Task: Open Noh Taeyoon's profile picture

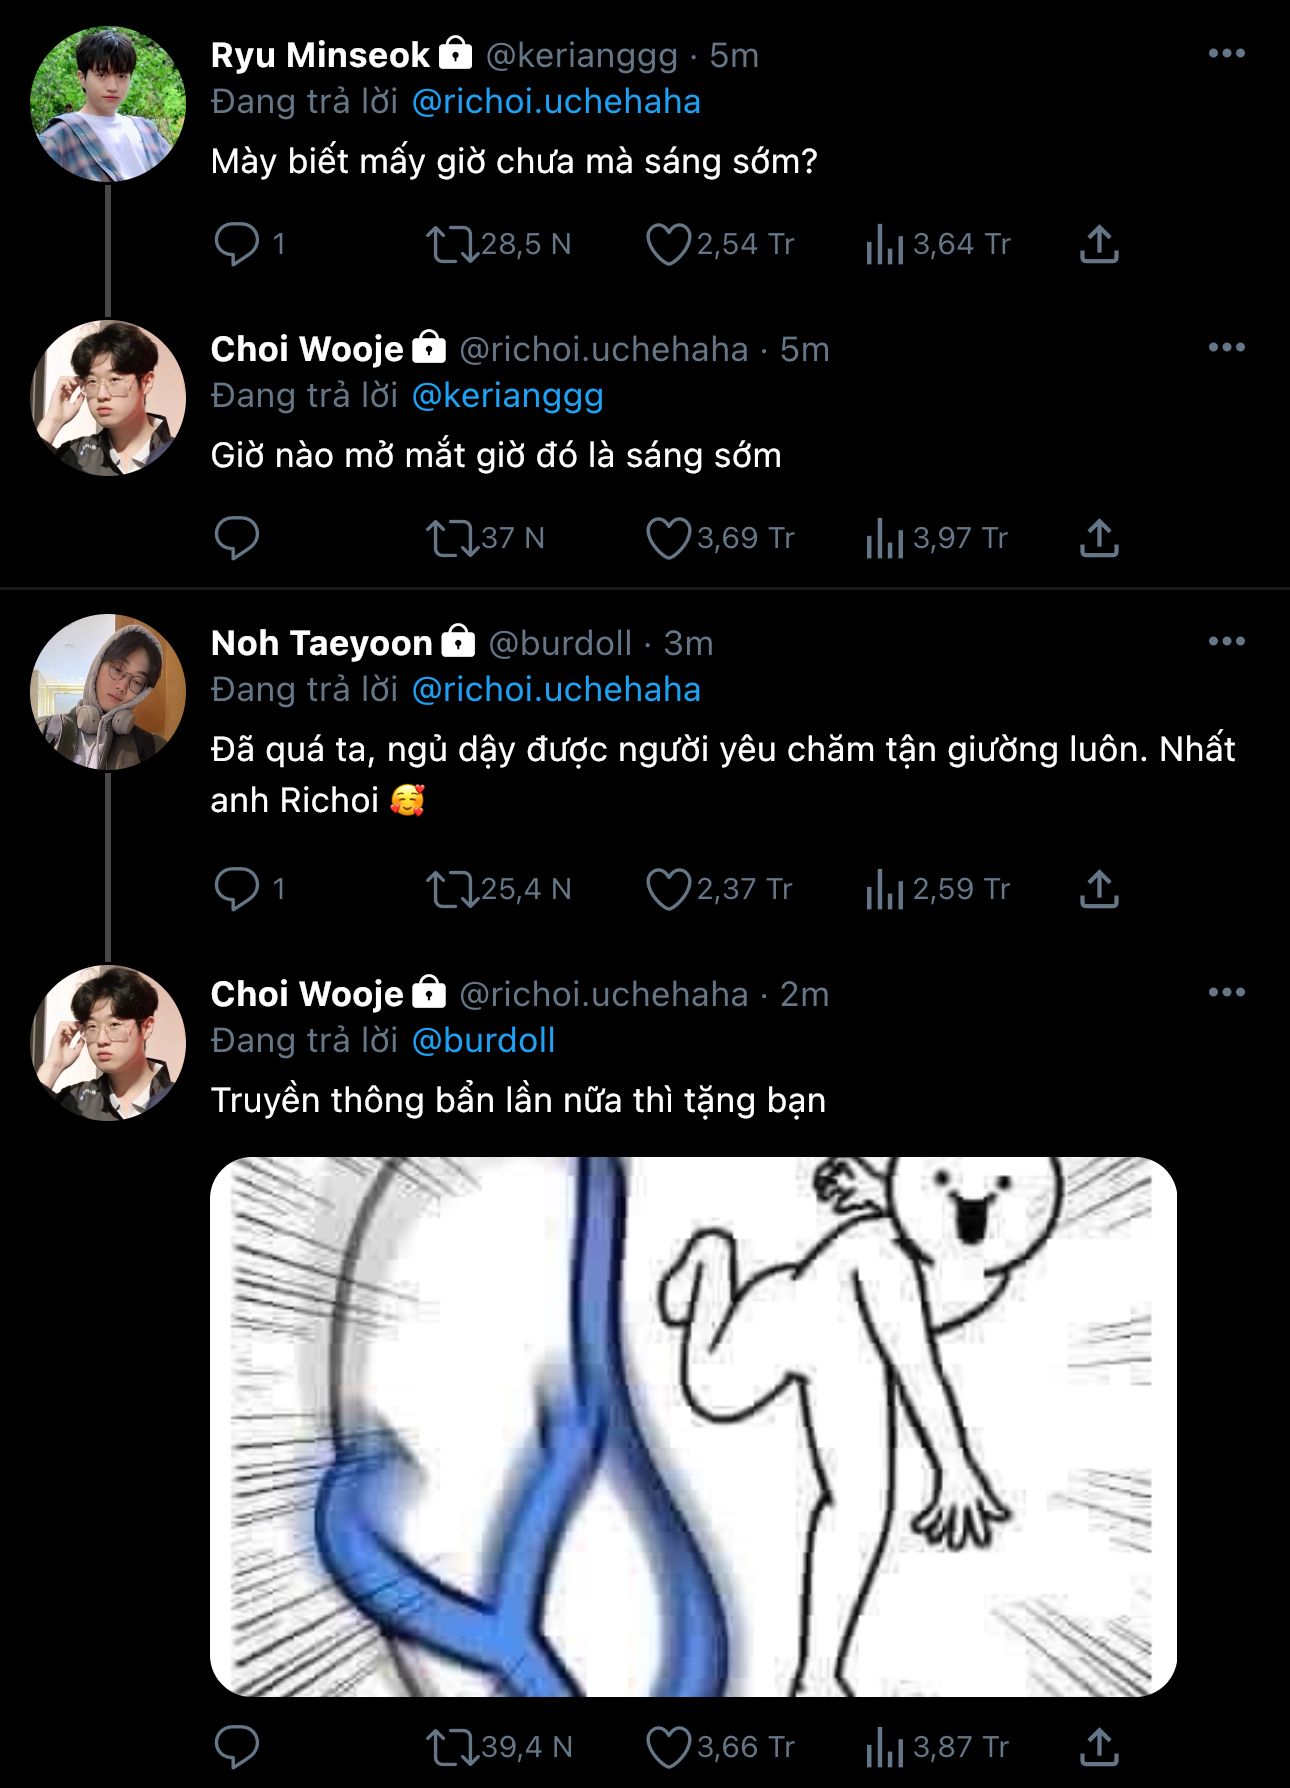Action: [x=108, y=692]
